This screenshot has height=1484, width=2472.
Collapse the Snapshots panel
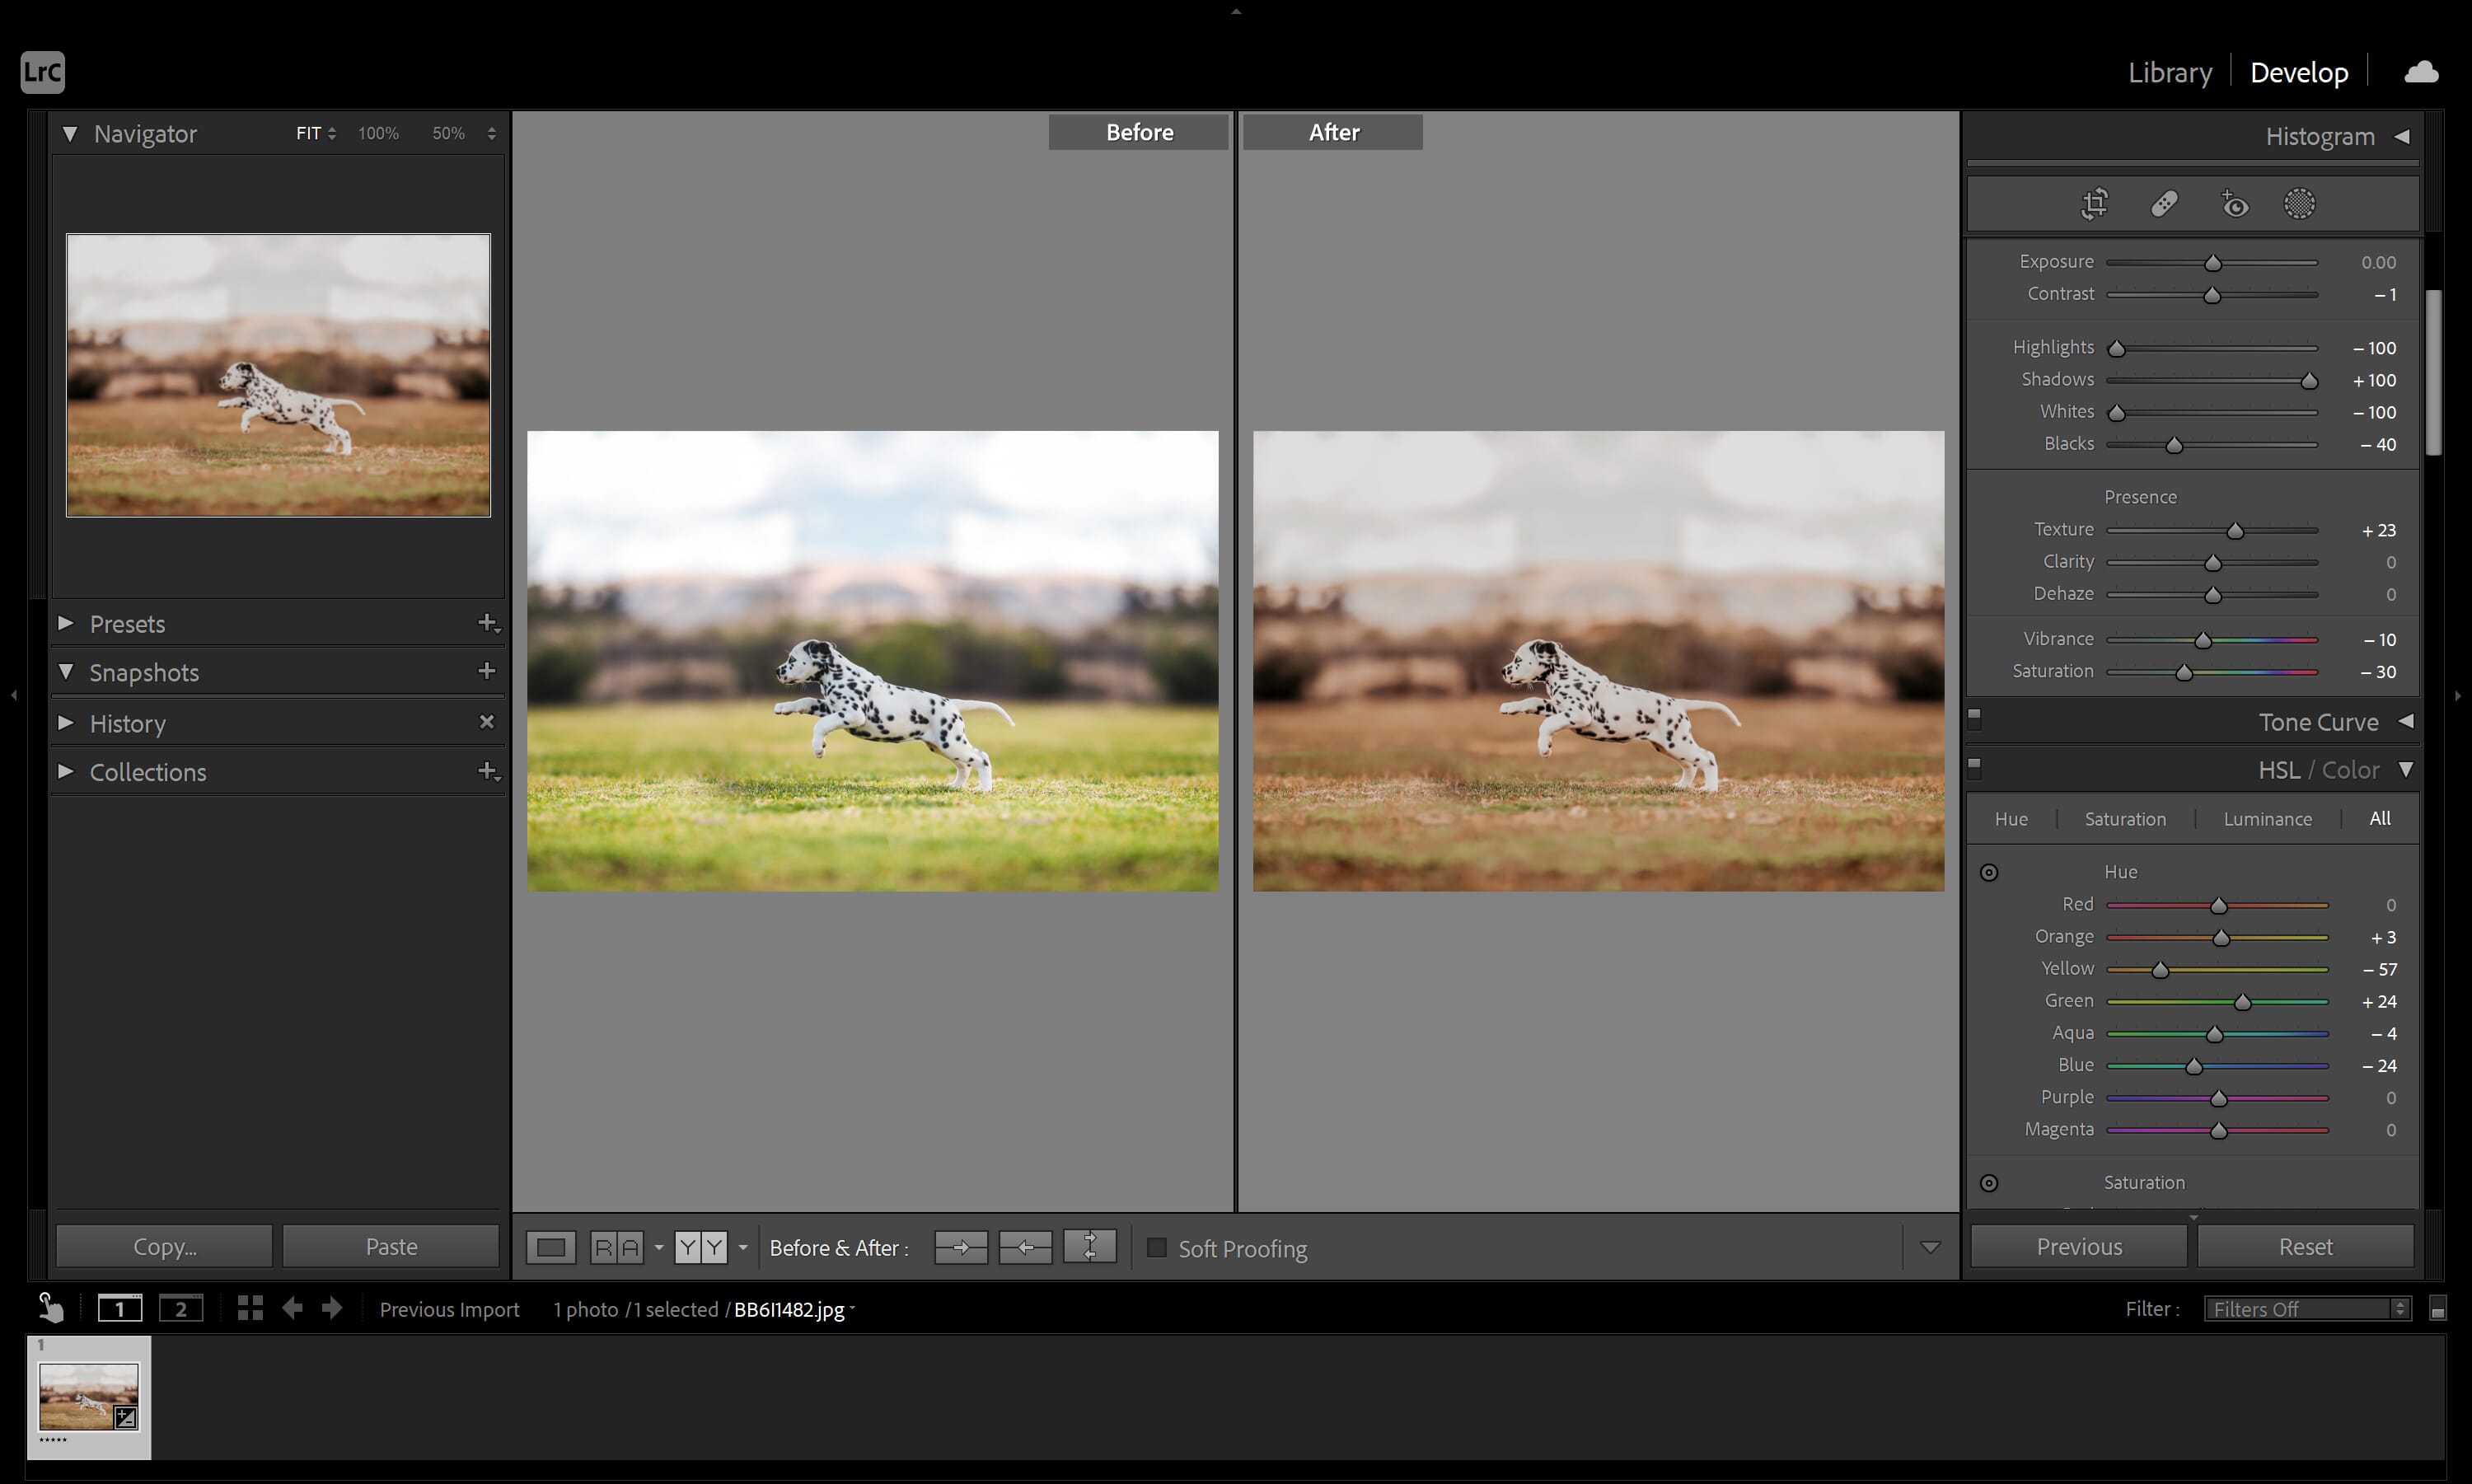(x=66, y=671)
